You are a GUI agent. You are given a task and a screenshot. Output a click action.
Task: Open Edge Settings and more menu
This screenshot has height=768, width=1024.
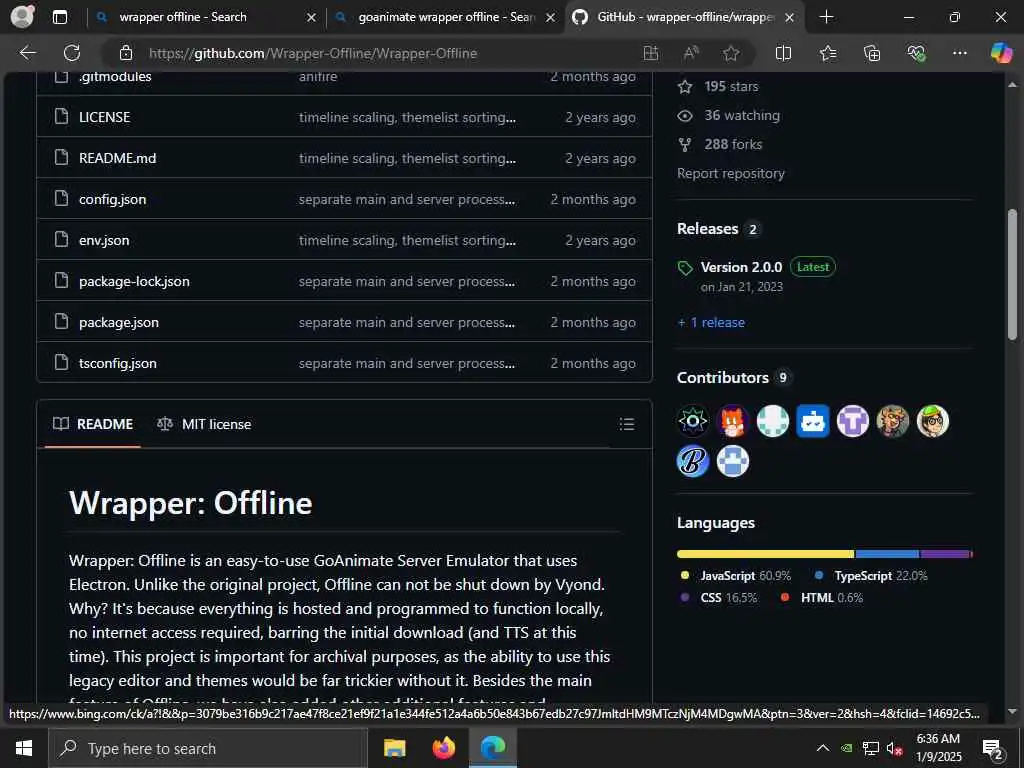tap(959, 53)
